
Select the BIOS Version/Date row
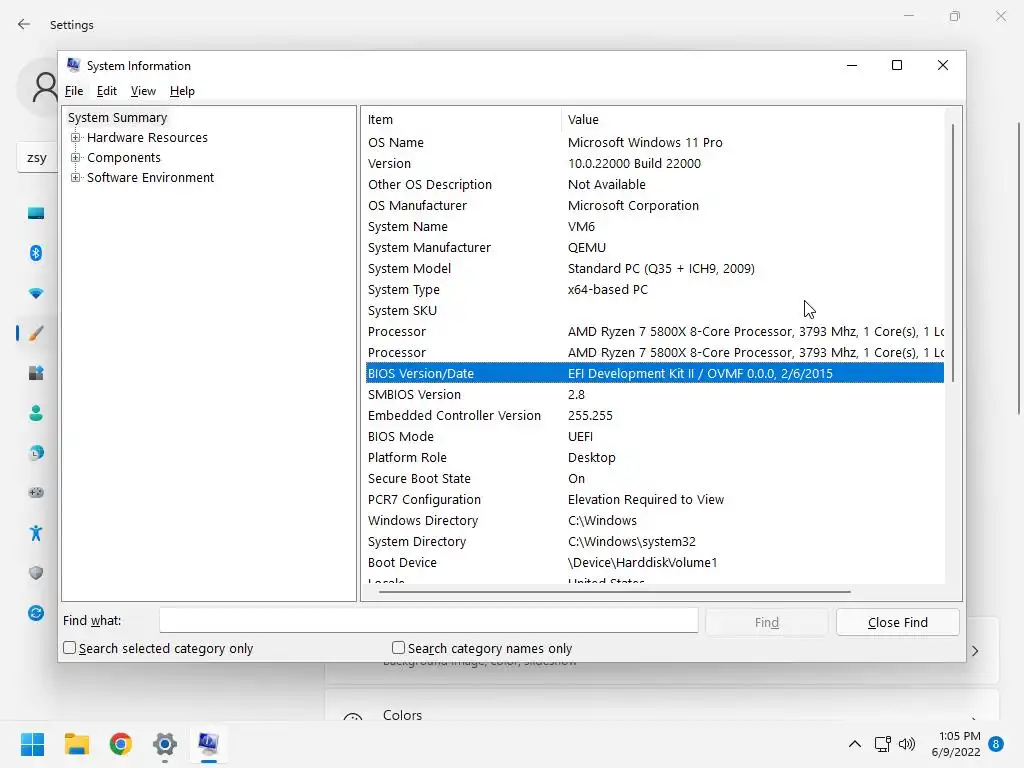point(655,374)
